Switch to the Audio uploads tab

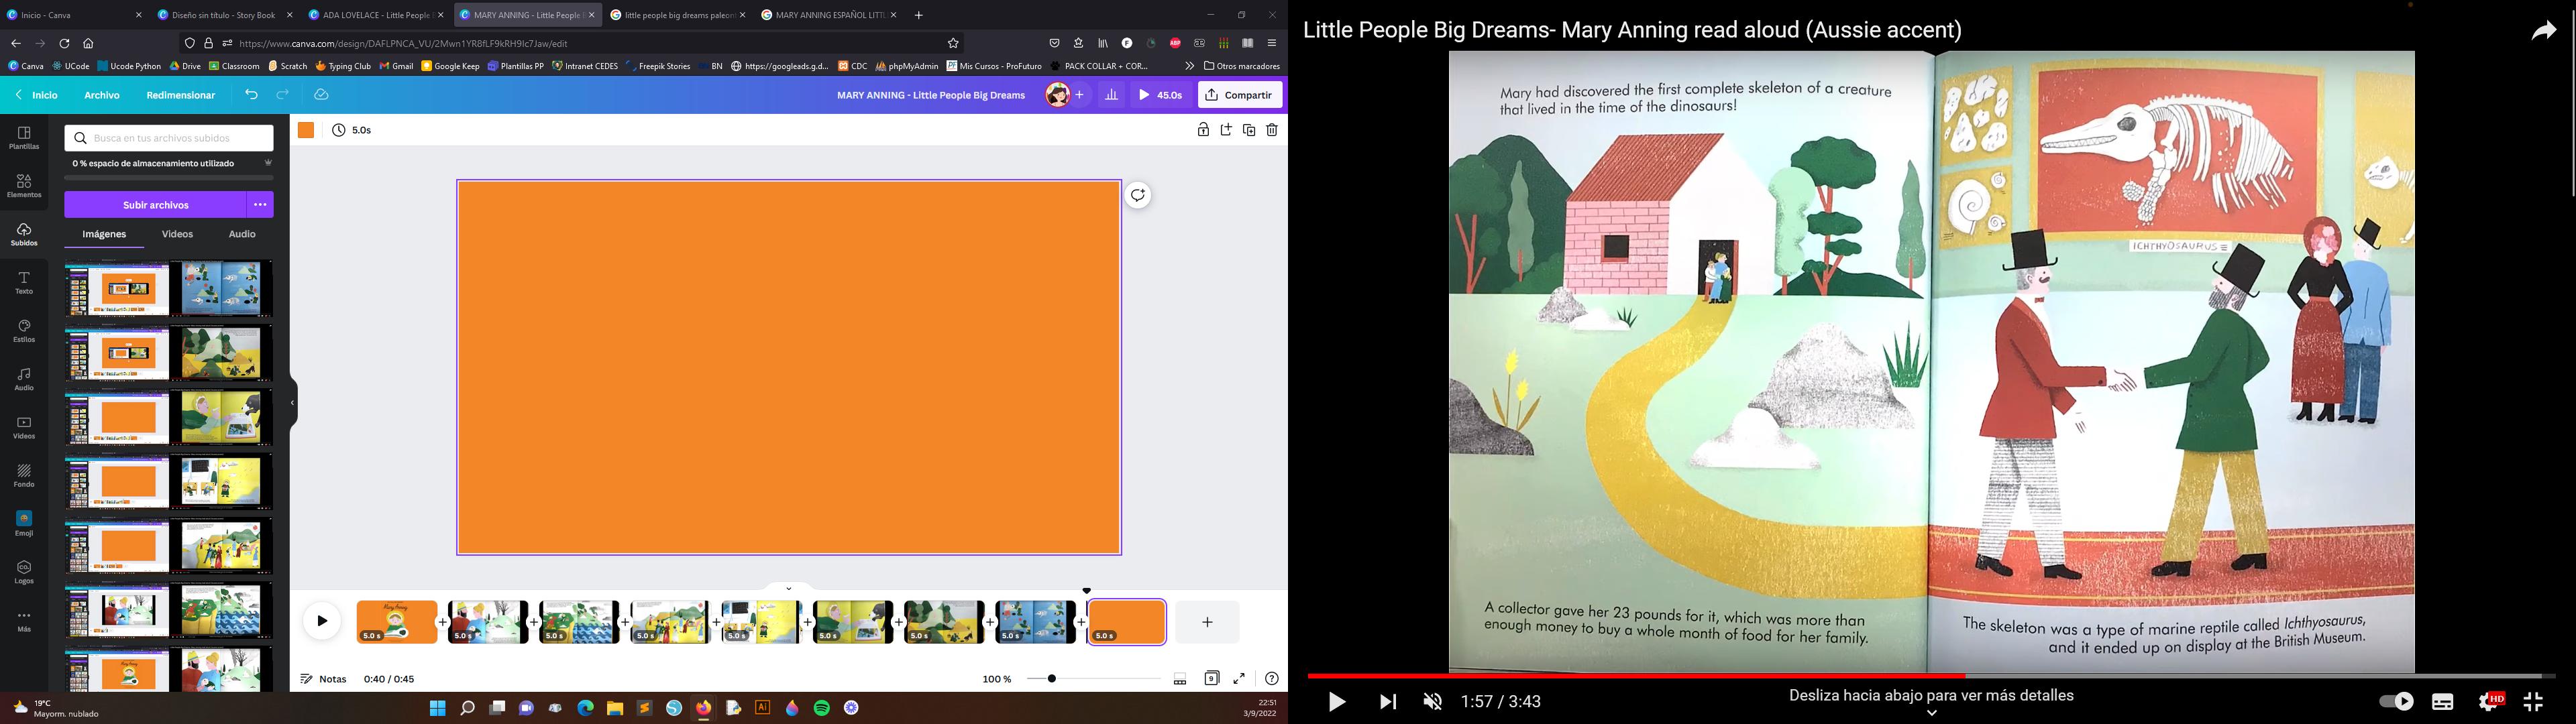pyautogui.click(x=242, y=234)
